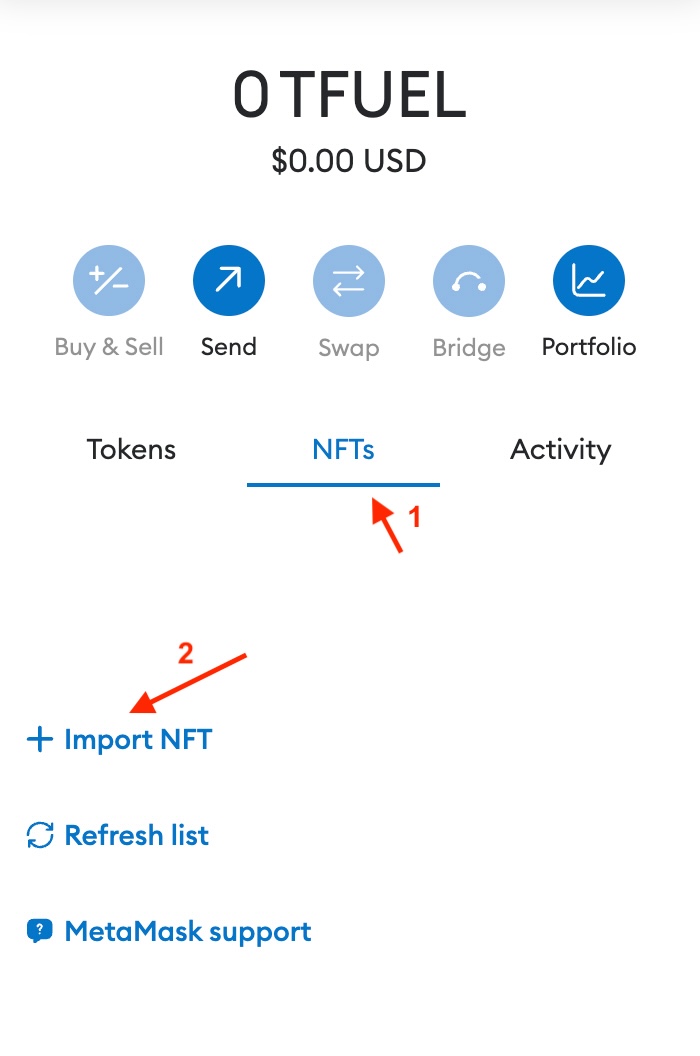Click the $0.00 USD value text
Screen dimensions: 700x1056
[x=349, y=160]
